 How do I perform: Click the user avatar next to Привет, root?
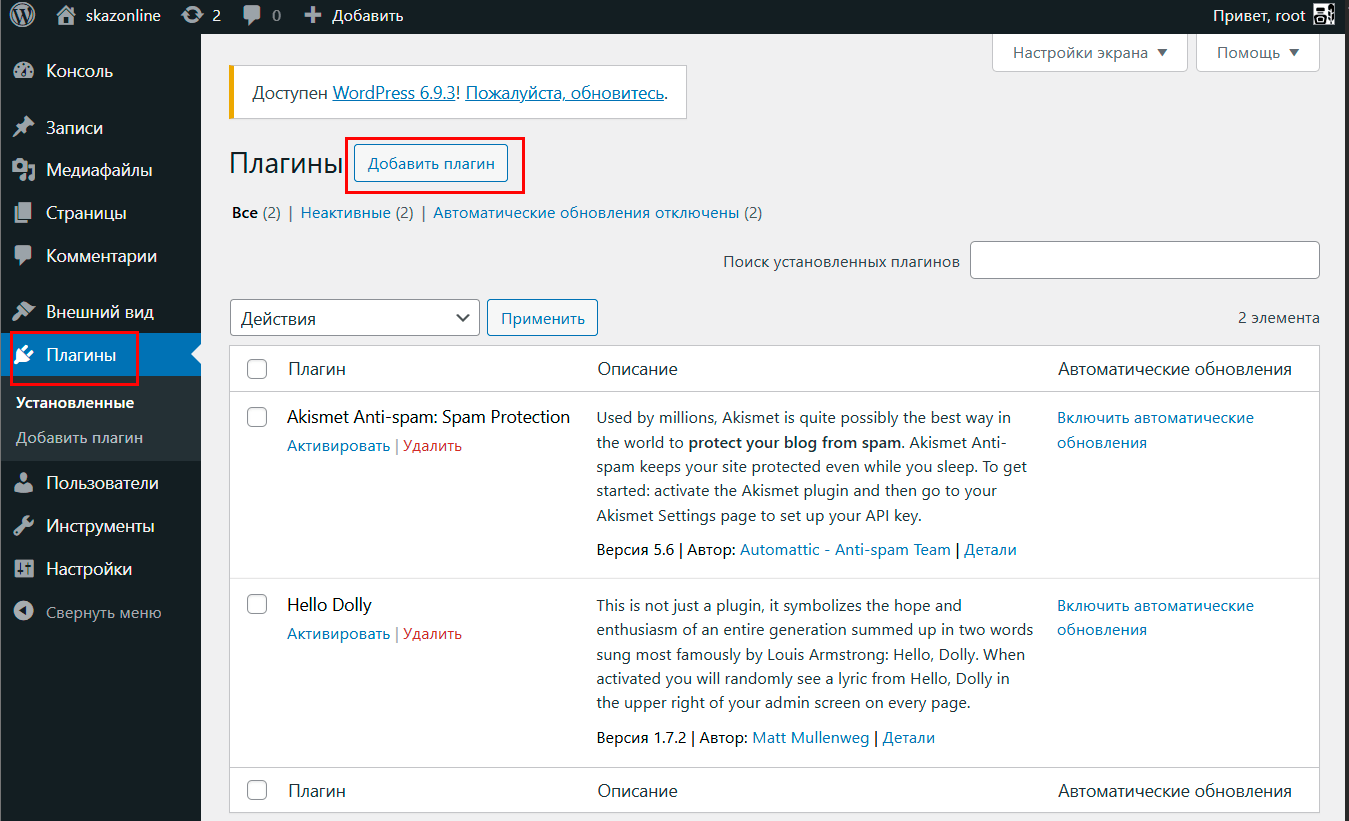(1324, 15)
